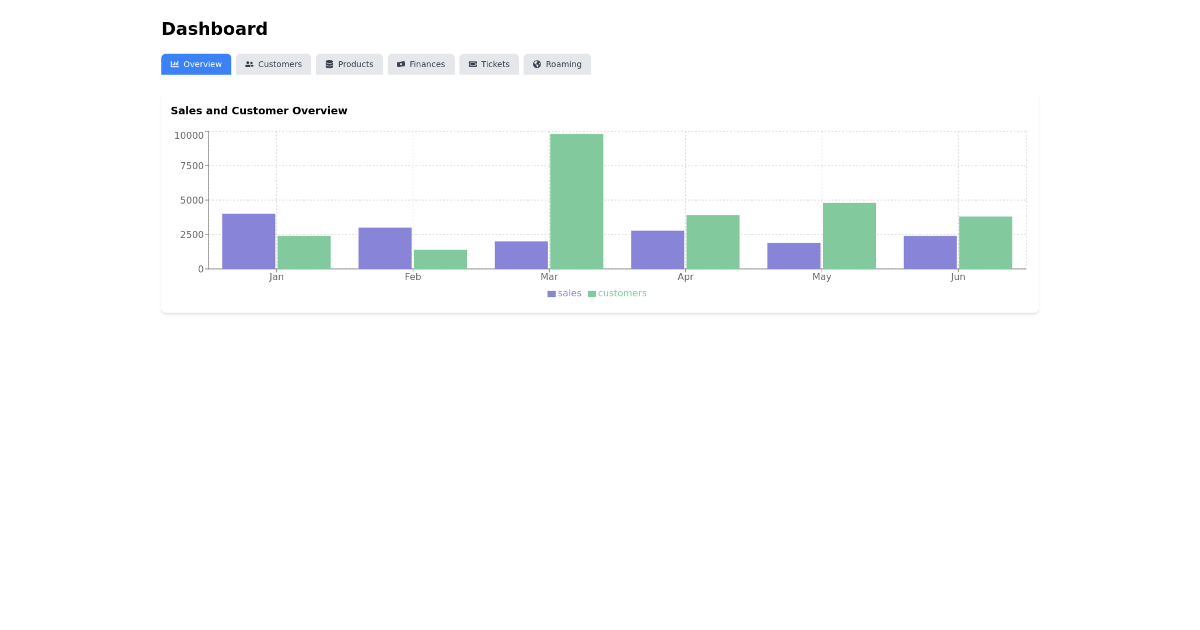Click the purple June sales bar

[x=930, y=252]
